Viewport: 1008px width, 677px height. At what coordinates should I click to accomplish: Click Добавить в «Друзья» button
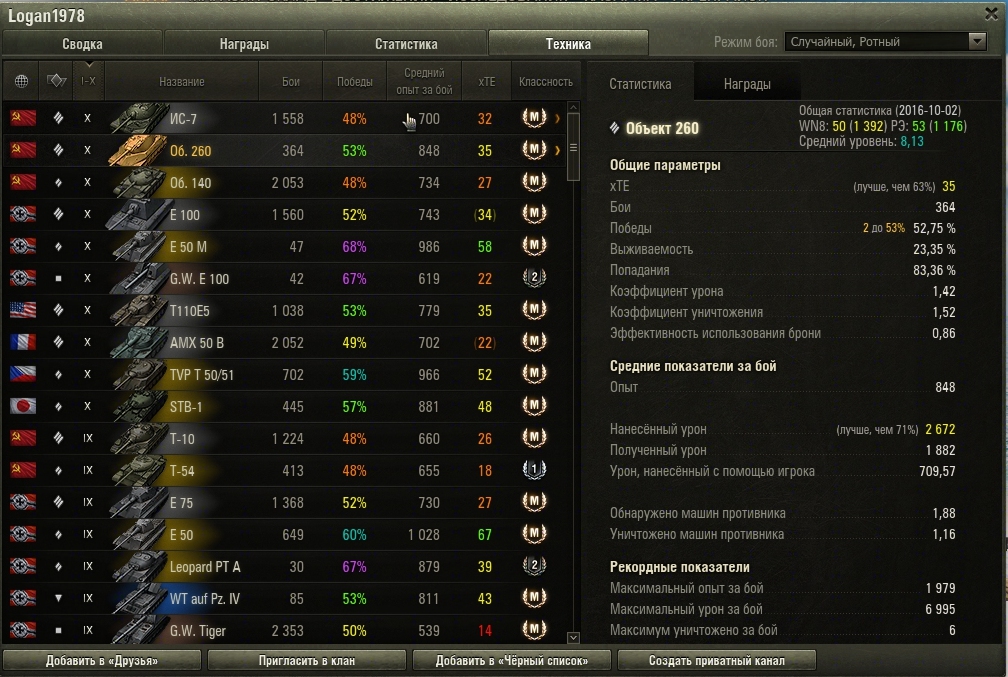102,660
